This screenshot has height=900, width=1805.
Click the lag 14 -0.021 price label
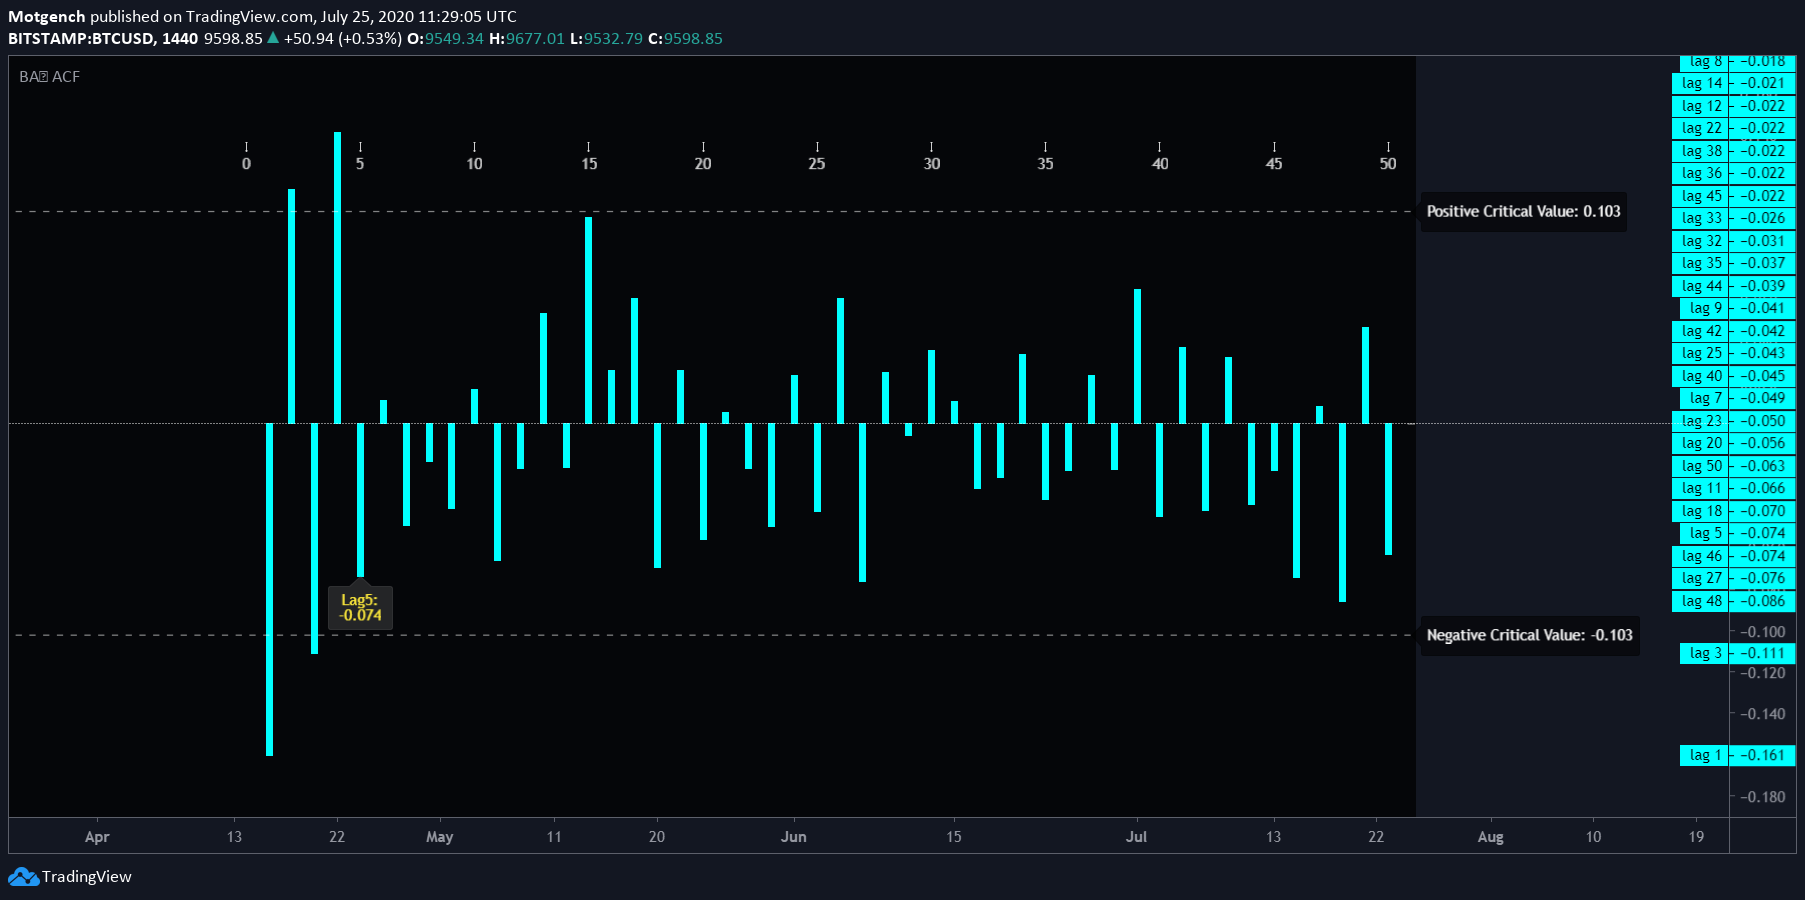click(x=1734, y=83)
